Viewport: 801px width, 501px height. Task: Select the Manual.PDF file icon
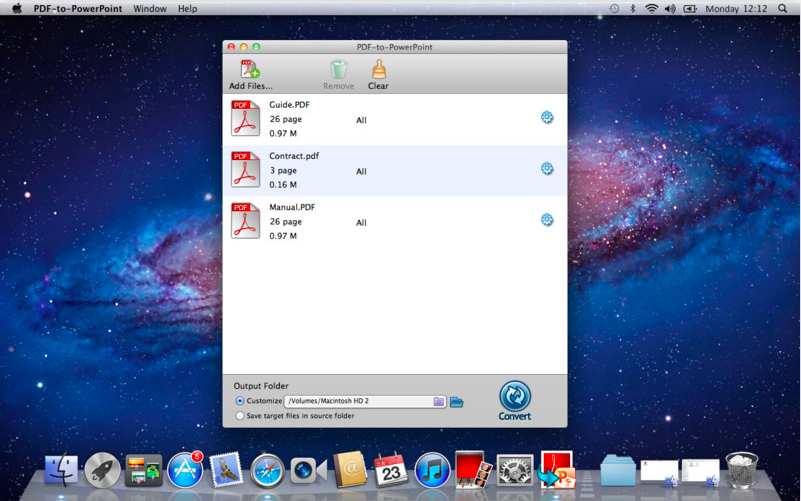(x=245, y=221)
